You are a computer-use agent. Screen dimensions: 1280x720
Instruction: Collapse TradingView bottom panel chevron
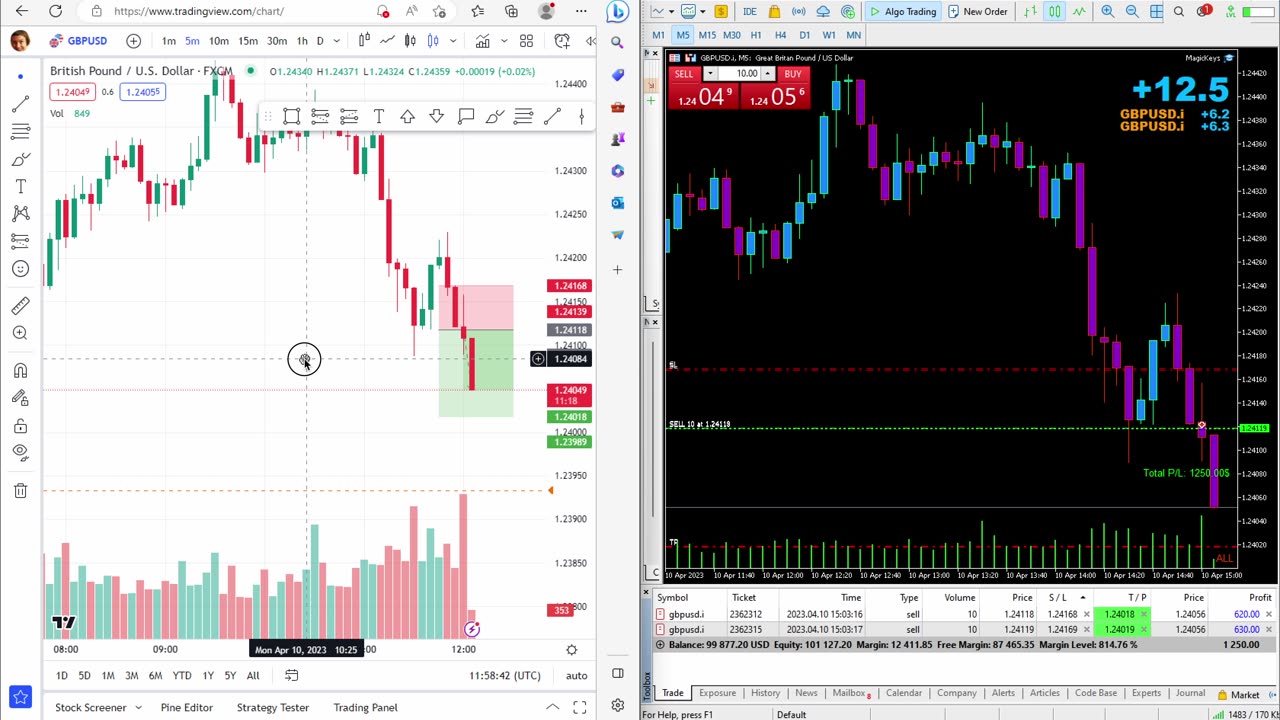pyautogui.click(x=552, y=707)
